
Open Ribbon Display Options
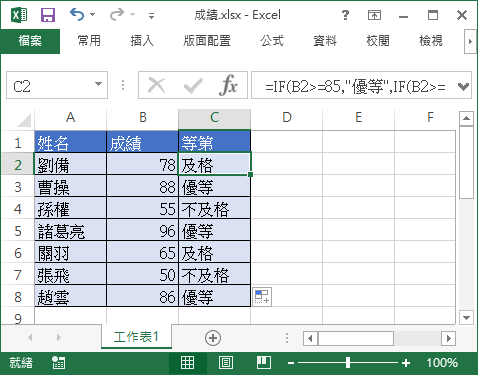tap(374, 15)
